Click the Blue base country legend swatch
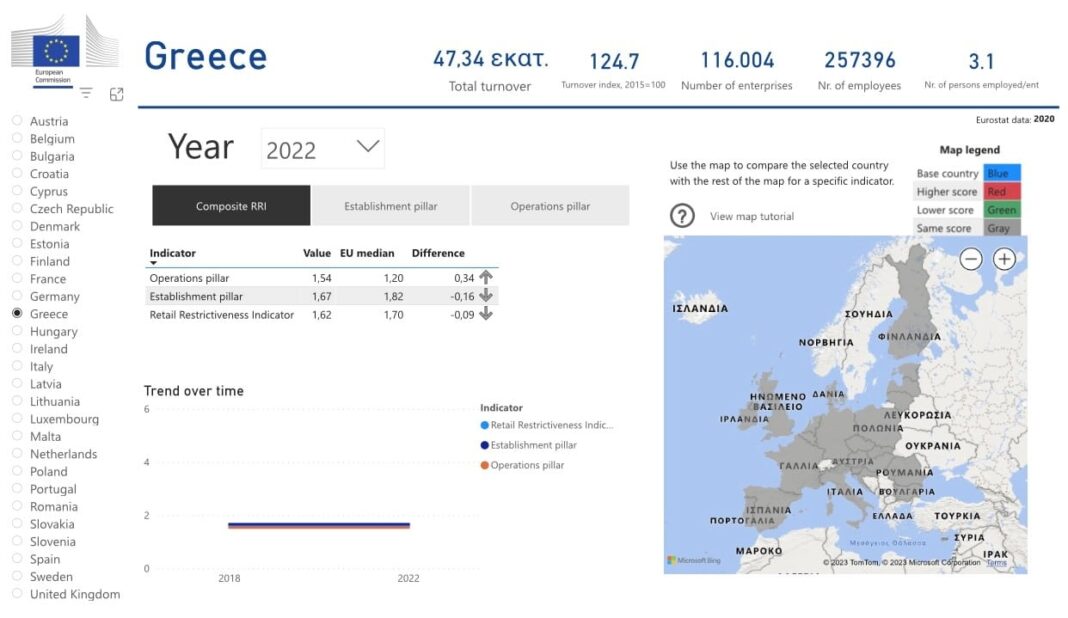Viewport: 1068px width, 618px height. coord(1001,173)
